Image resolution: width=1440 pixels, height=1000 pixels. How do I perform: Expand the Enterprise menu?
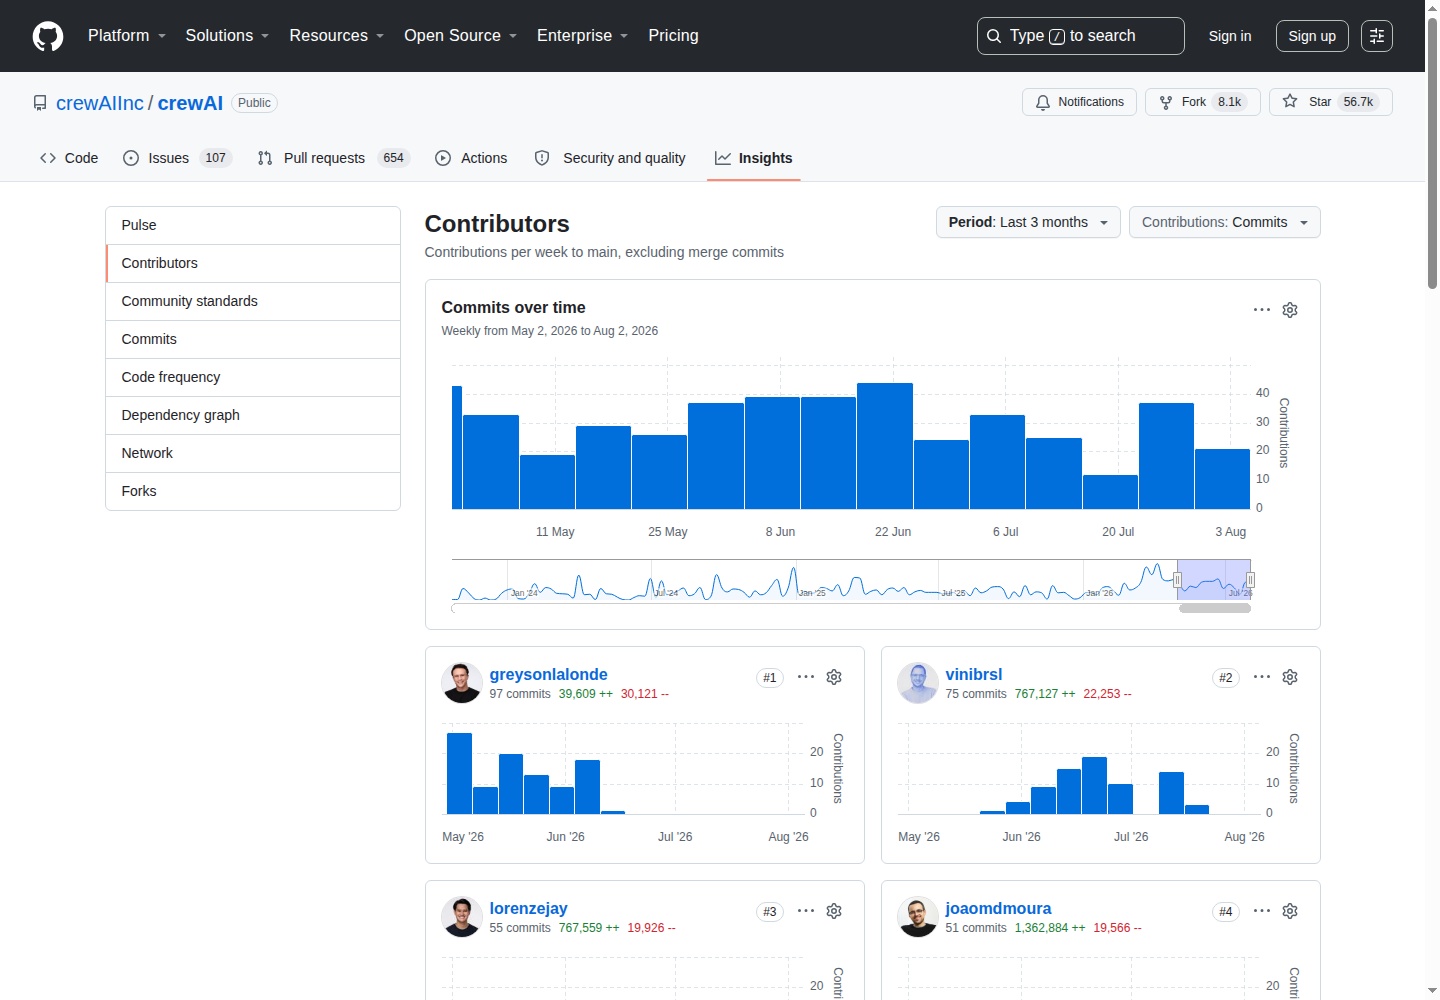tap(583, 36)
